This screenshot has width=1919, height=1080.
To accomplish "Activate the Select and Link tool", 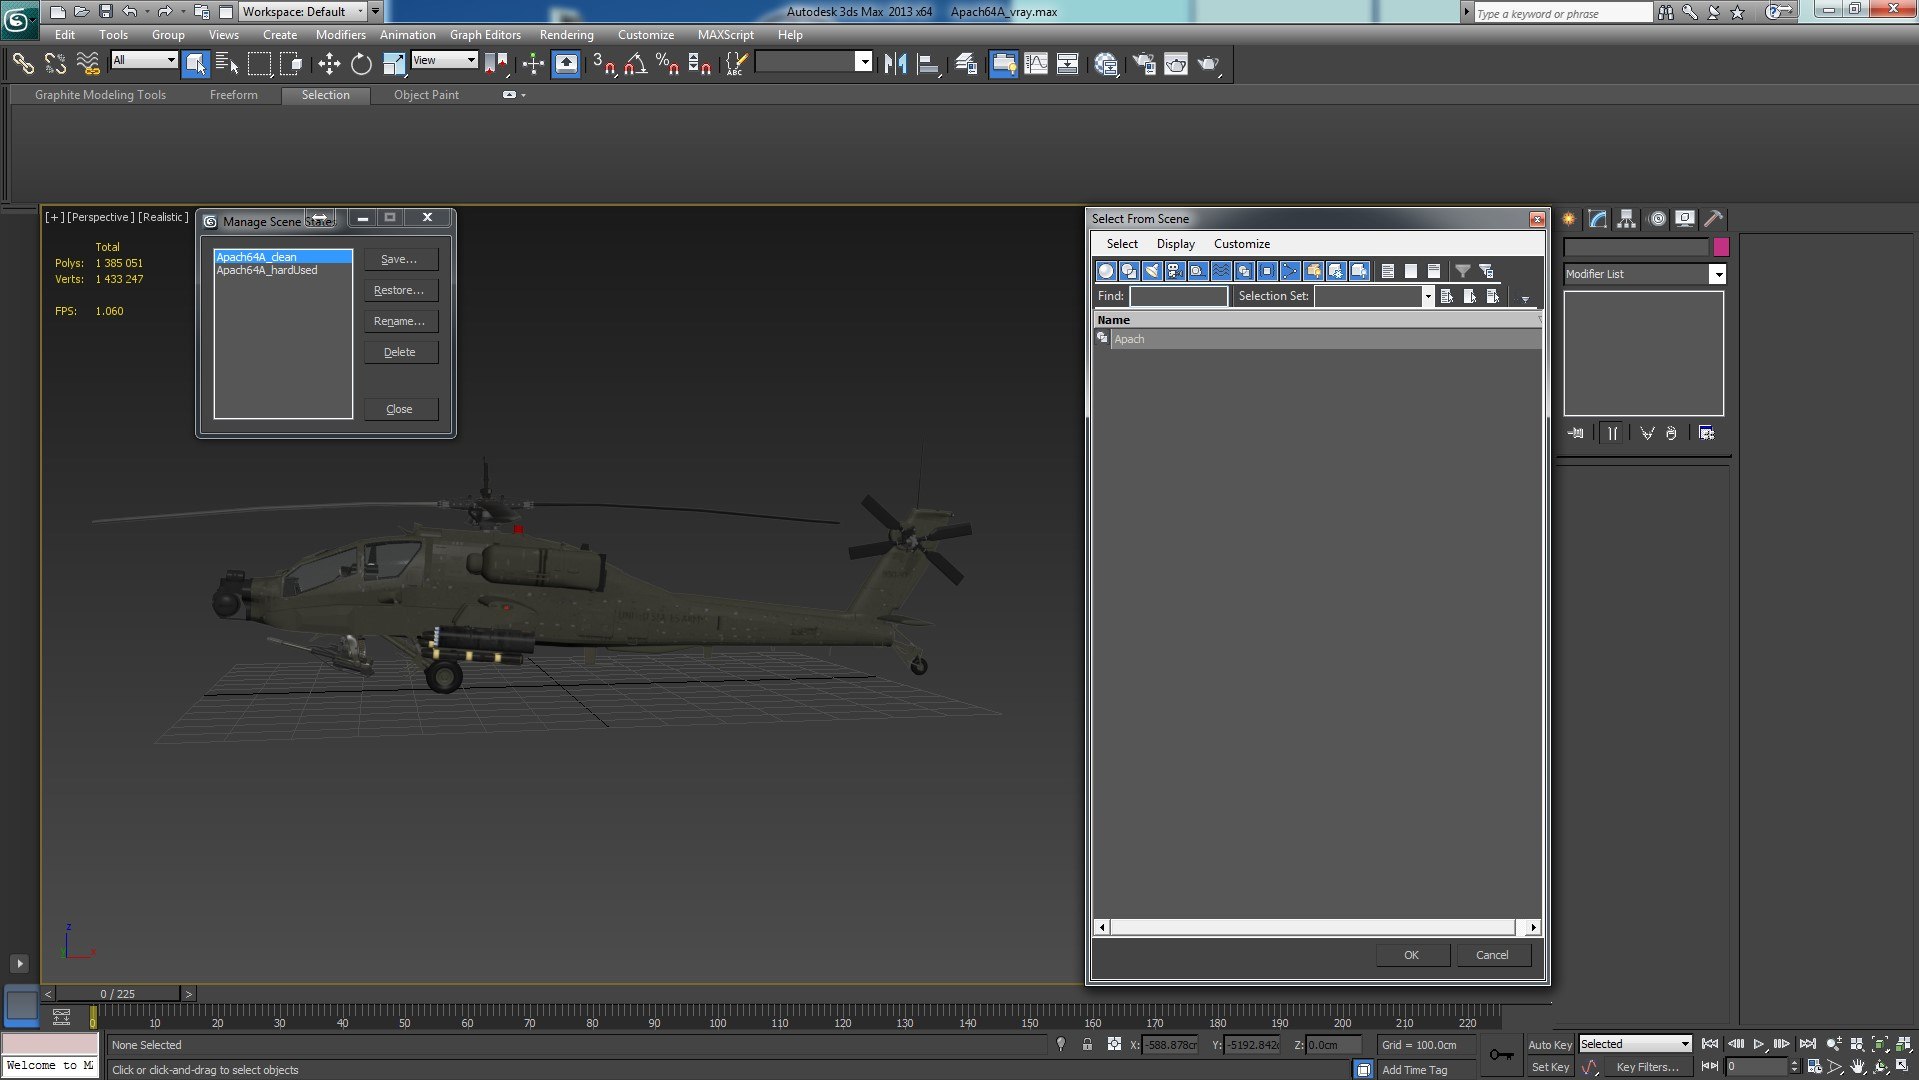I will click(x=22, y=64).
